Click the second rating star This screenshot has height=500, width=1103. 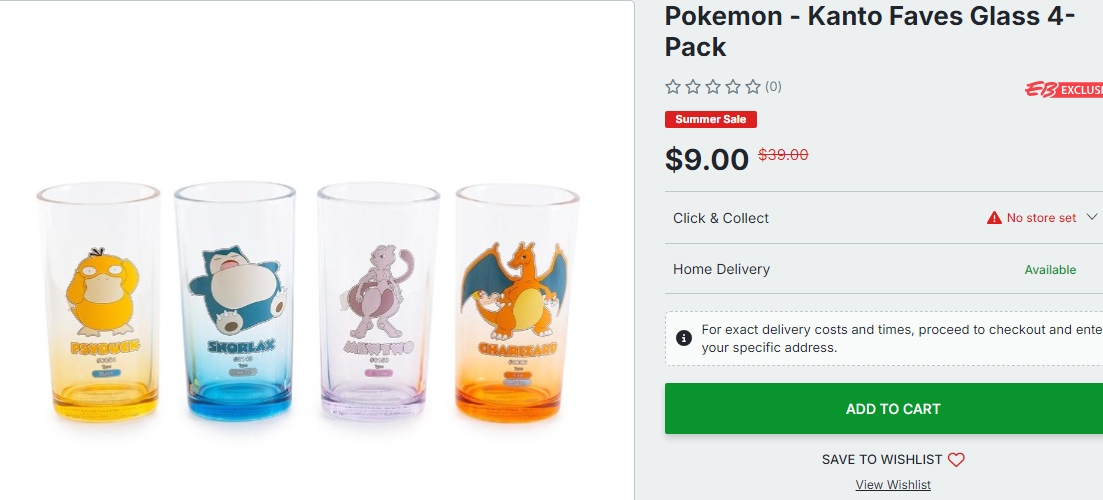coord(693,87)
